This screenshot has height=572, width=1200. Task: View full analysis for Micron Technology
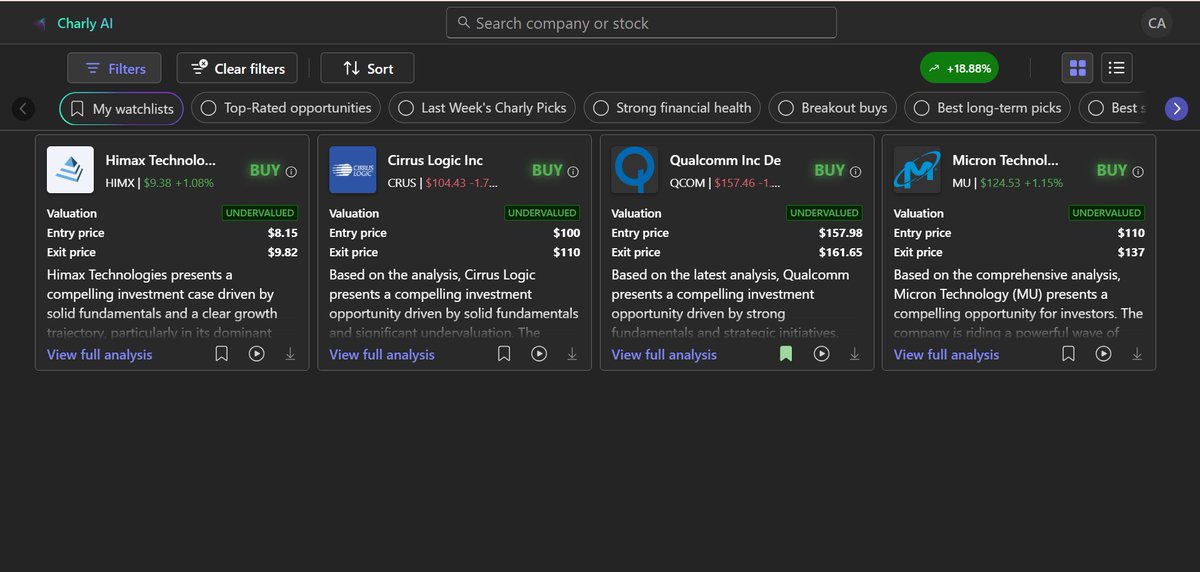[x=946, y=354]
